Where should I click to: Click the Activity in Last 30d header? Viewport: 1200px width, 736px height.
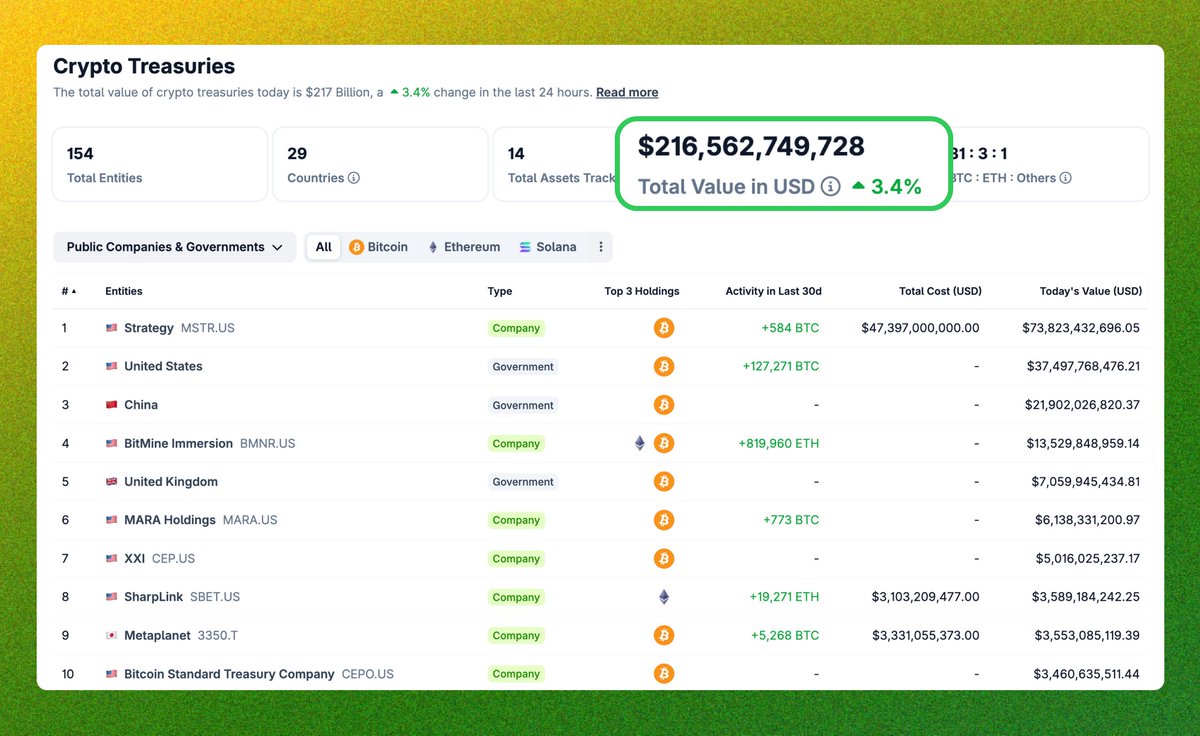pyautogui.click(x=773, y=291)
